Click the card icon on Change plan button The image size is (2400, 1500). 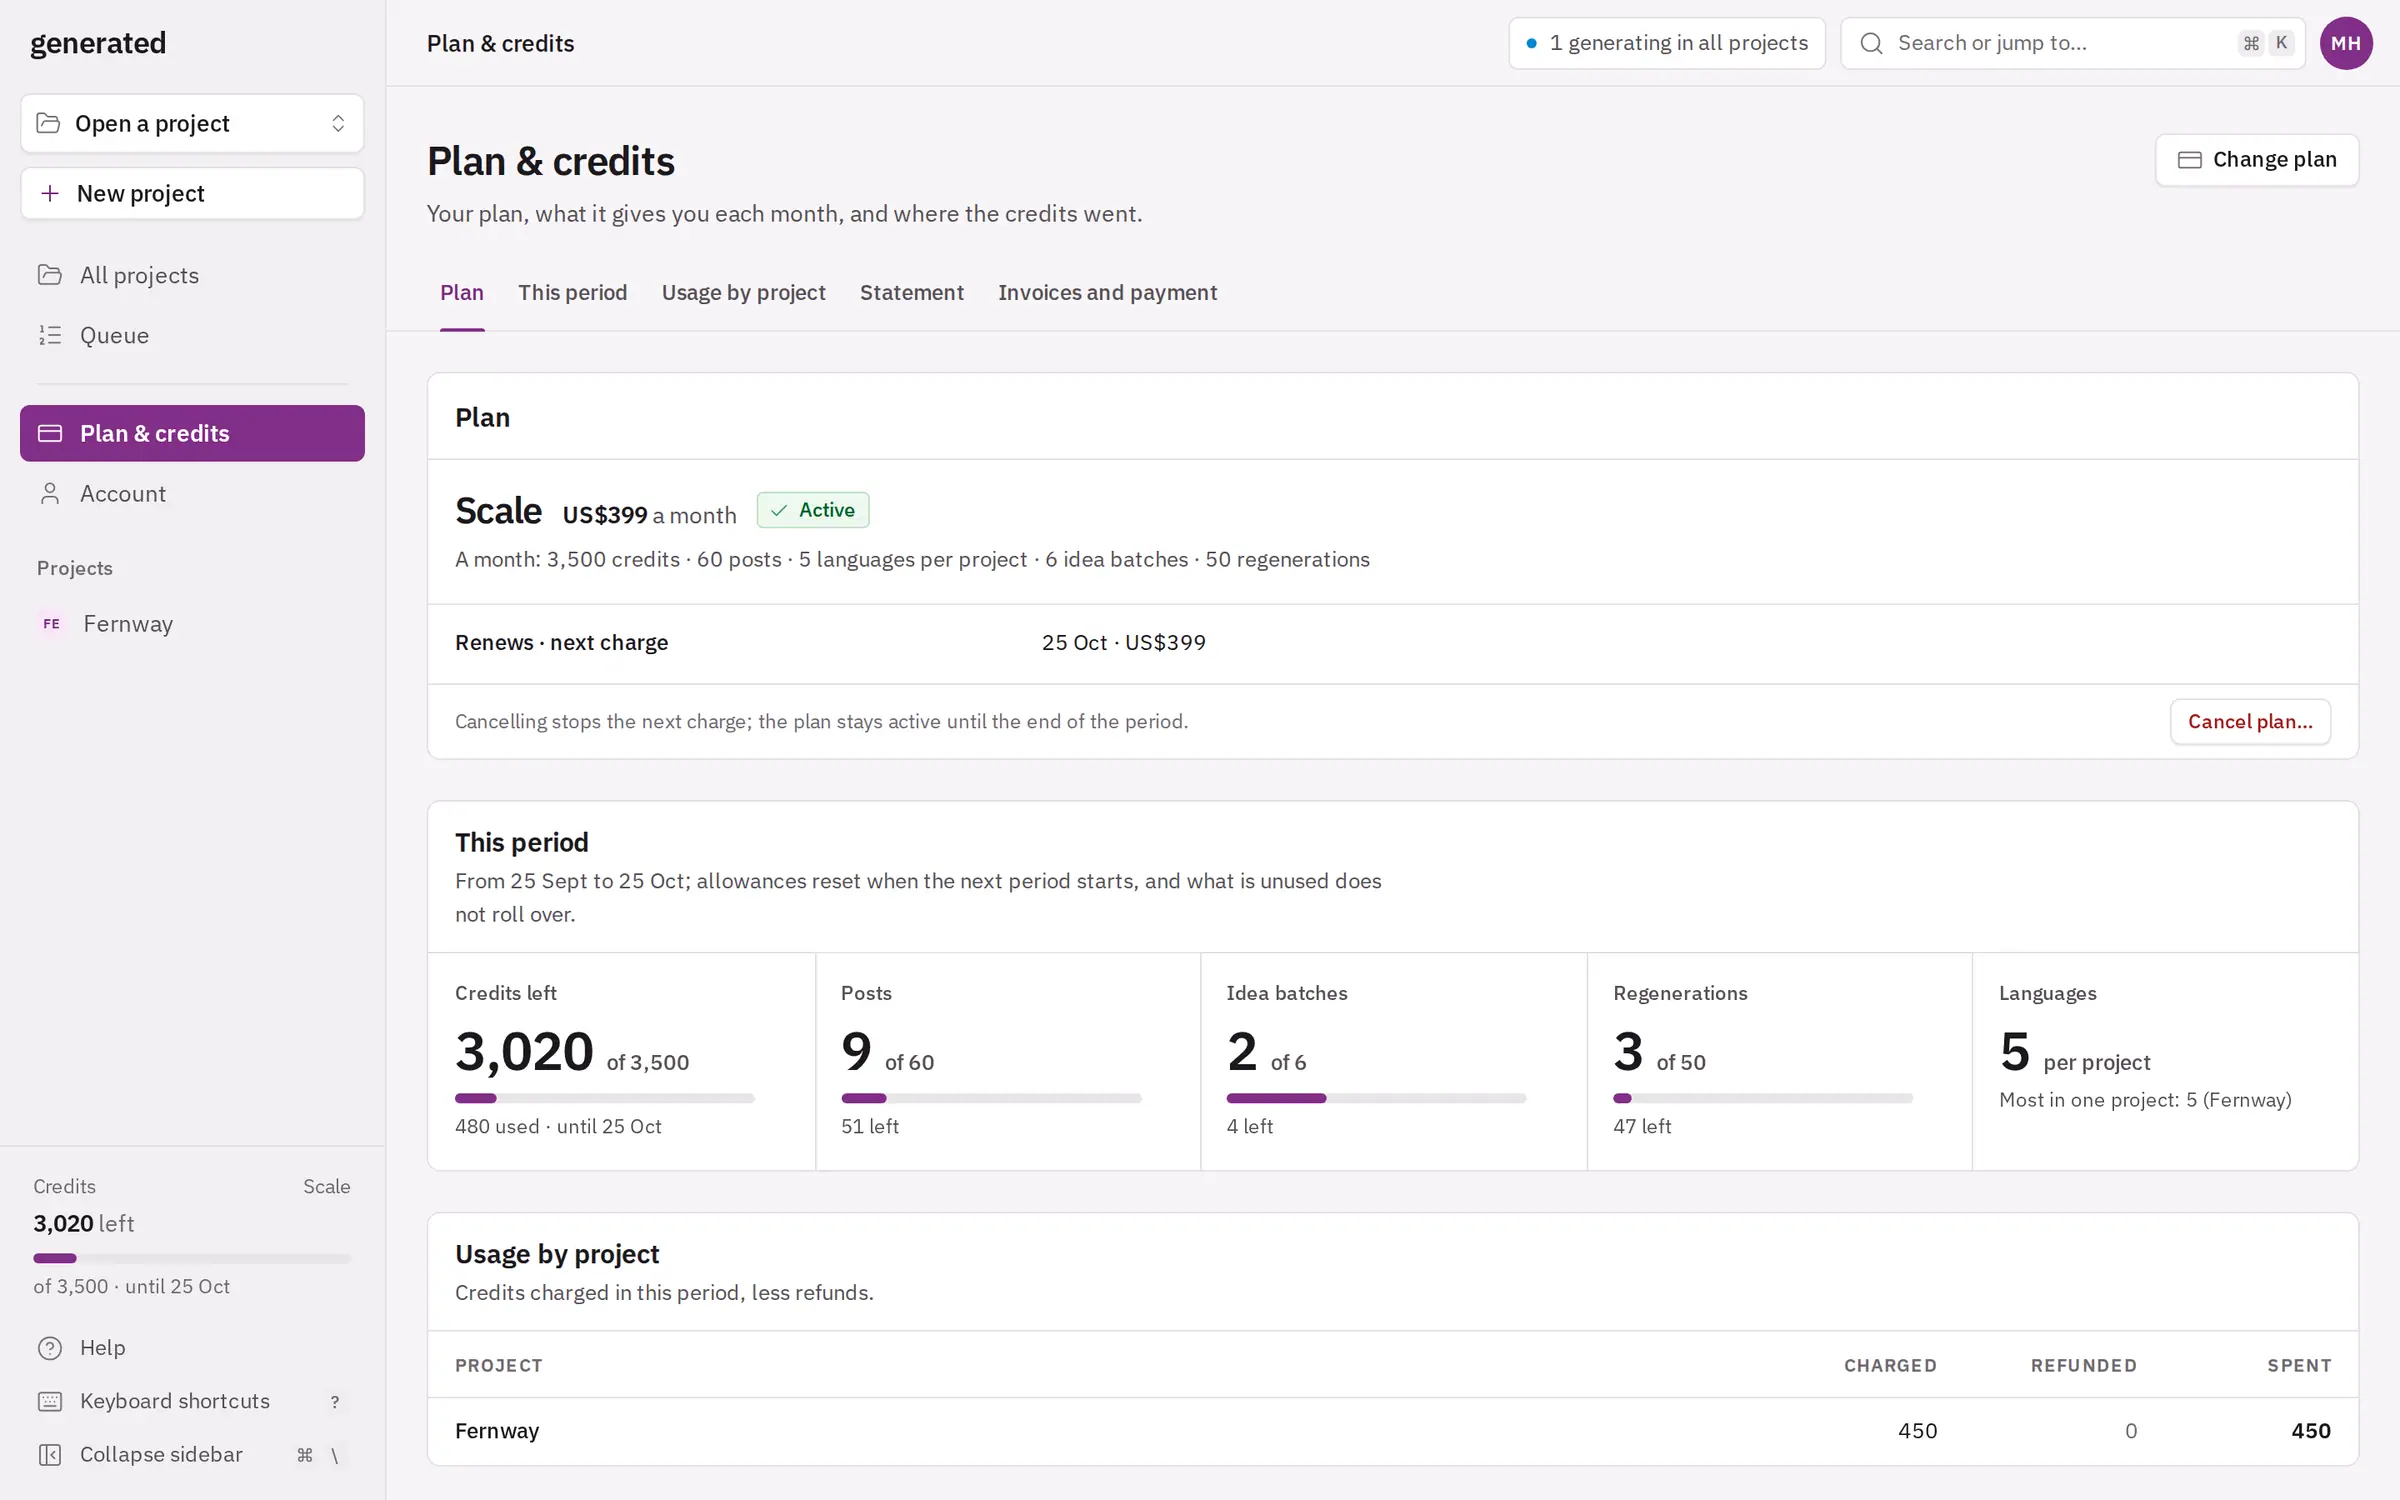(2190, 160)
